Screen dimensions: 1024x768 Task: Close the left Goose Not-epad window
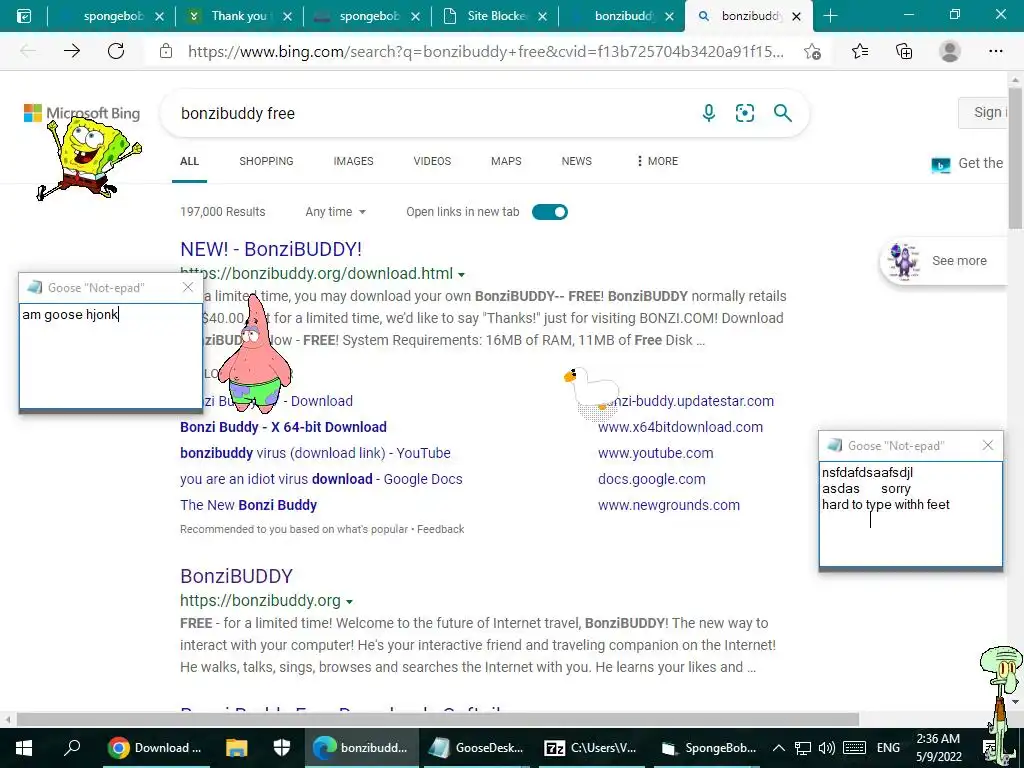(x=188, y=287)
